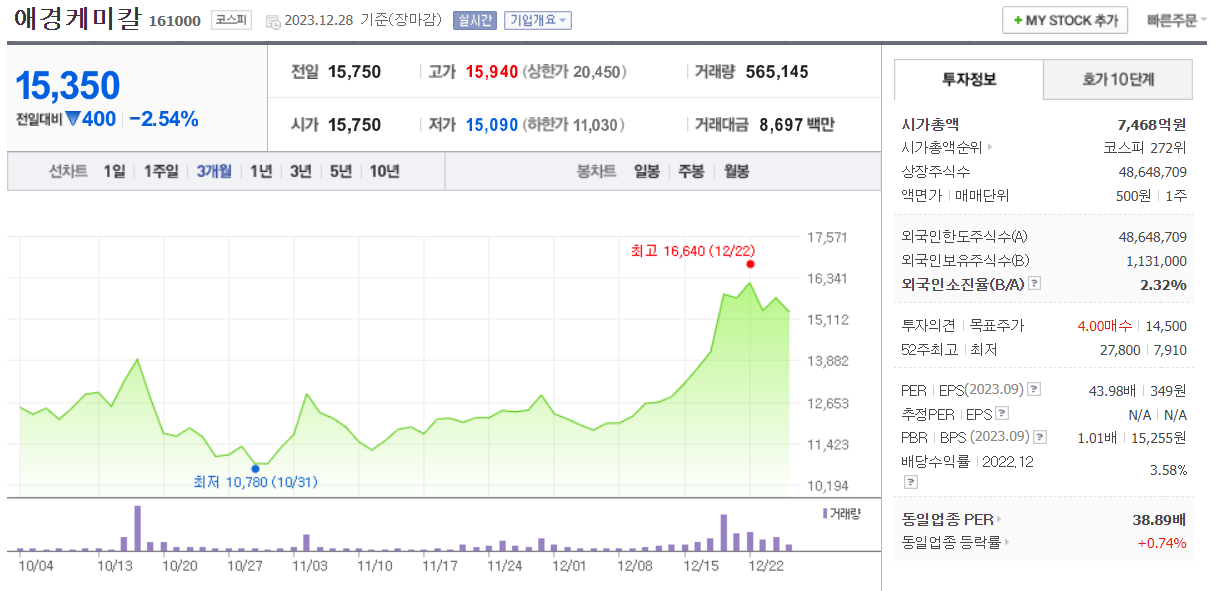Image resolution: width=1225 pixels, height=591 pixels.
Task: Click help icon next to 외국인소진율(B/A)
Action: 1034,284
